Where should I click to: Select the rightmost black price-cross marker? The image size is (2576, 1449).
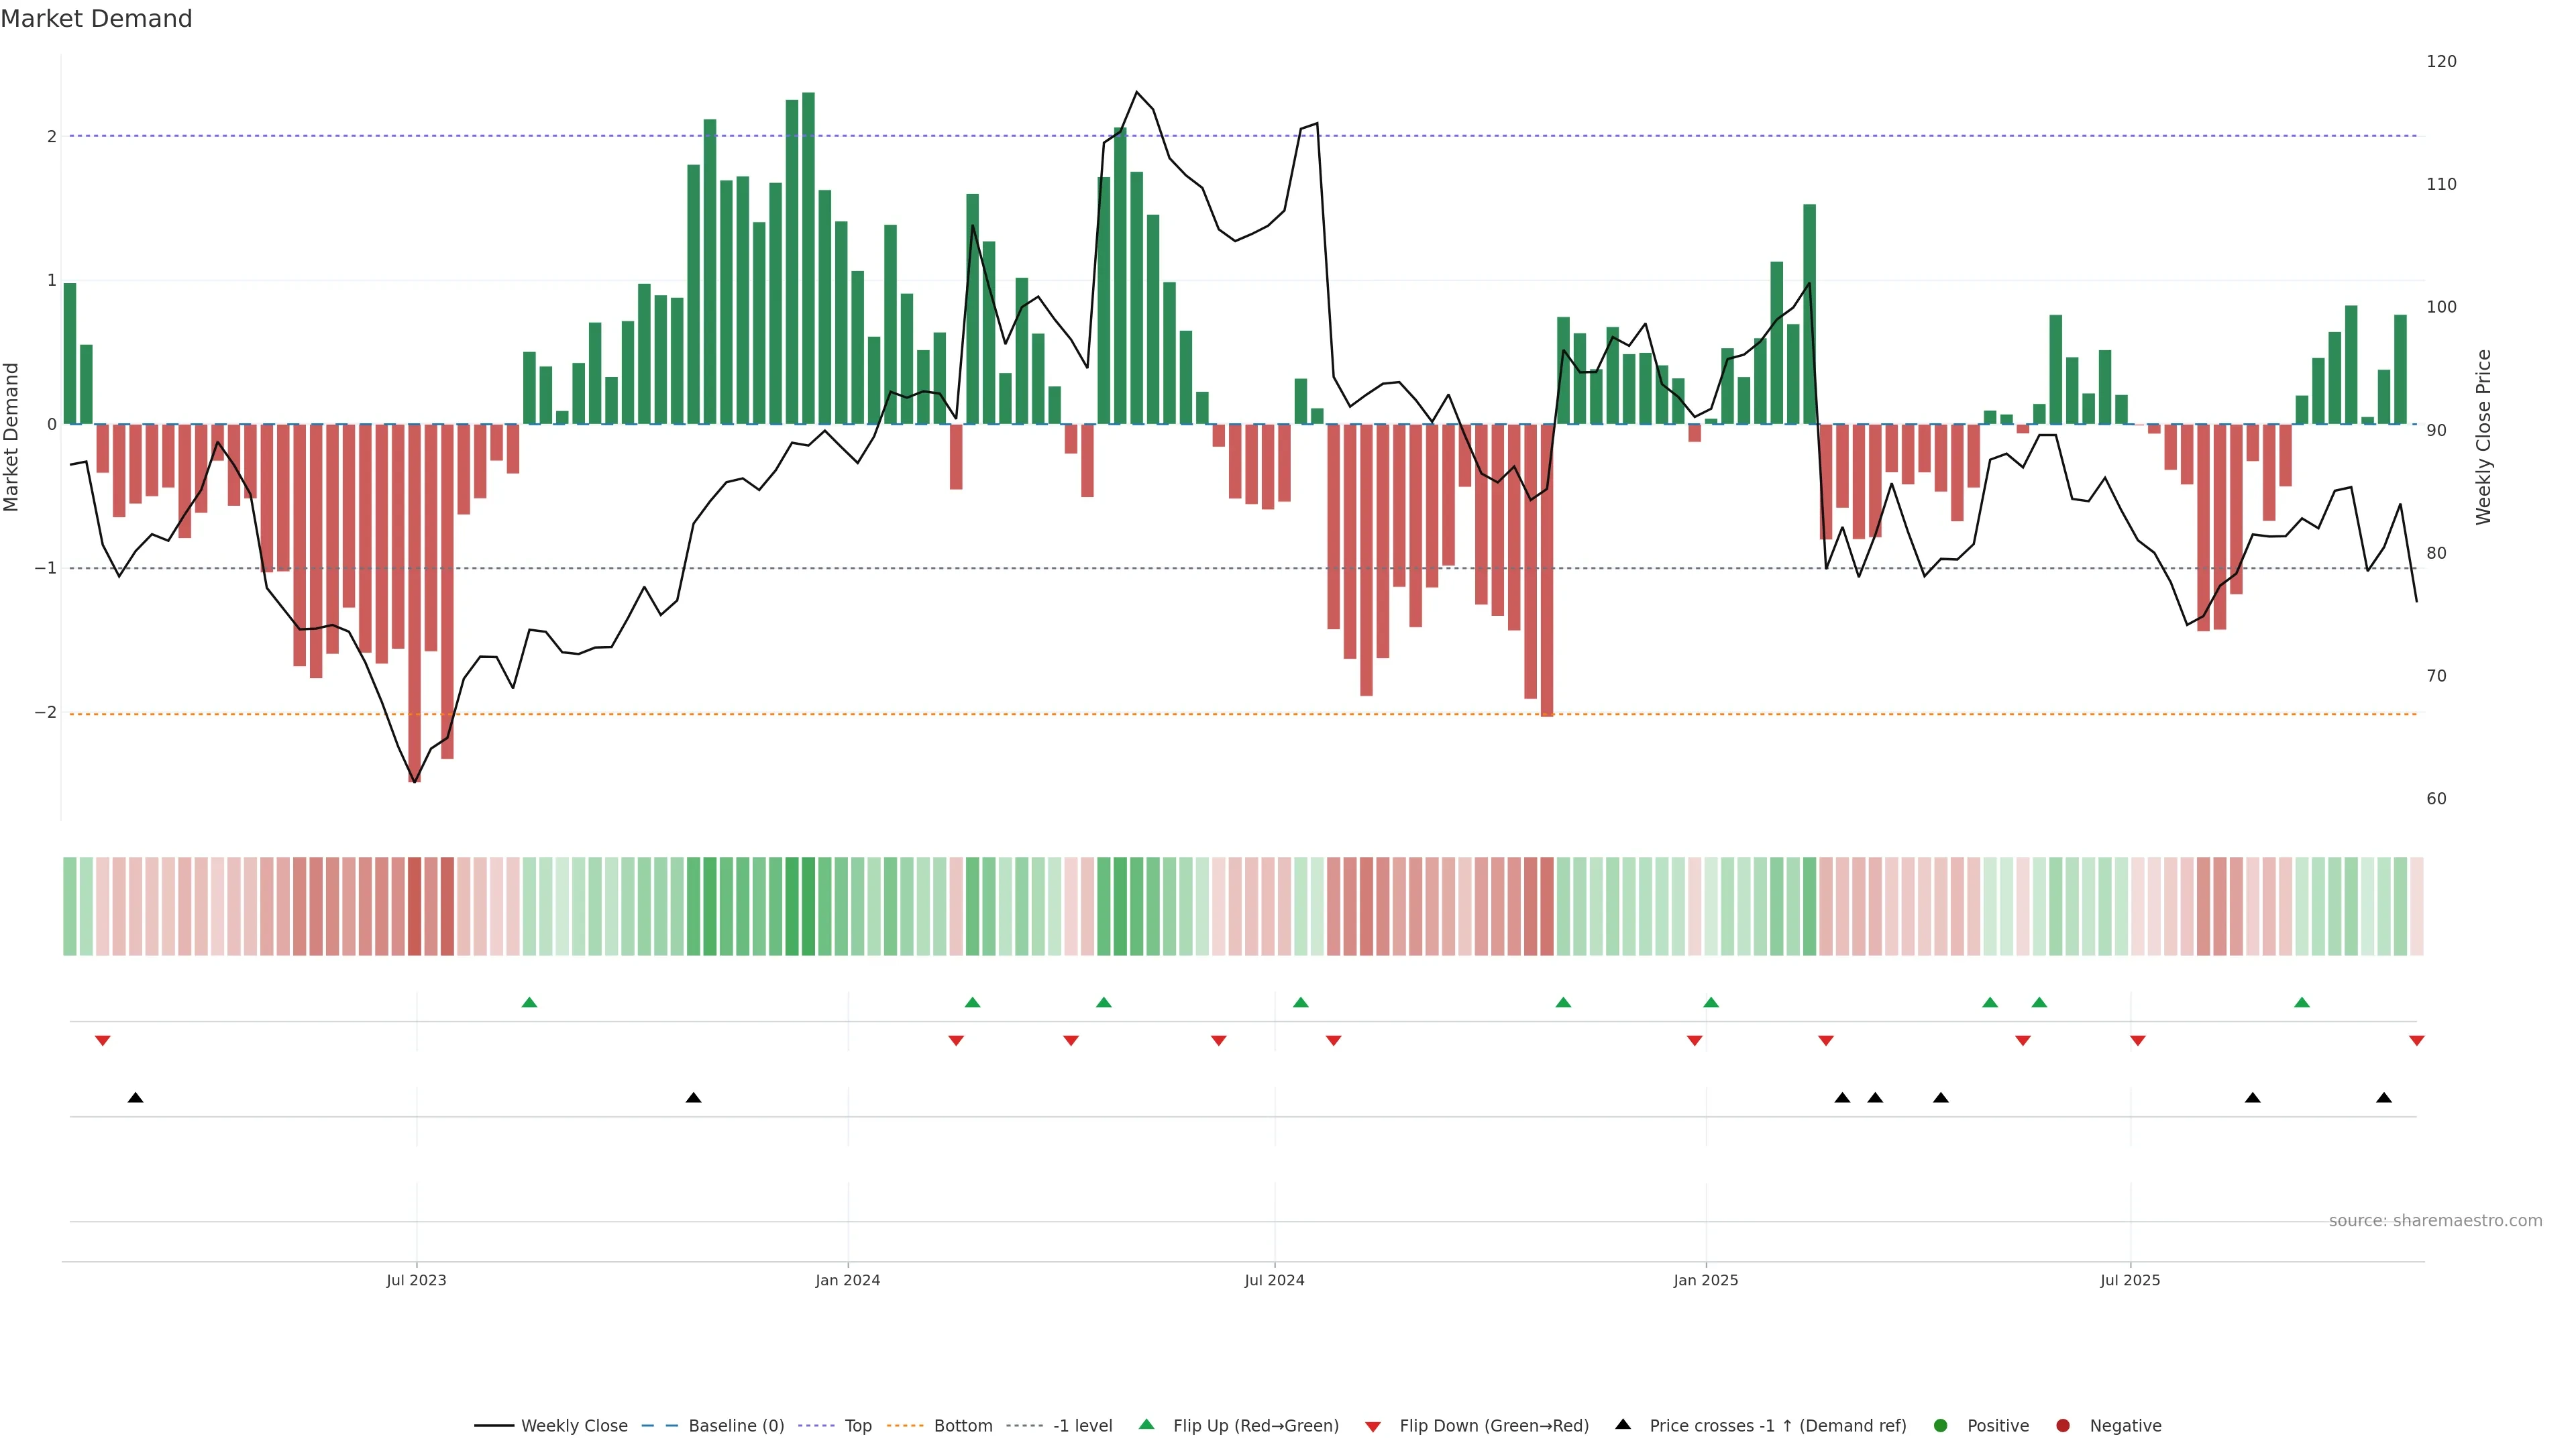point(2384,1098)
